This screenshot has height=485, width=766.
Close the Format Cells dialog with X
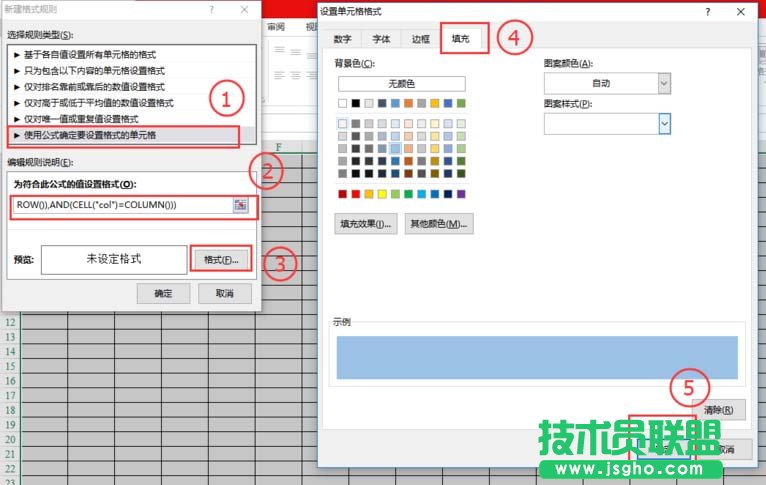[x=741, y=12]
